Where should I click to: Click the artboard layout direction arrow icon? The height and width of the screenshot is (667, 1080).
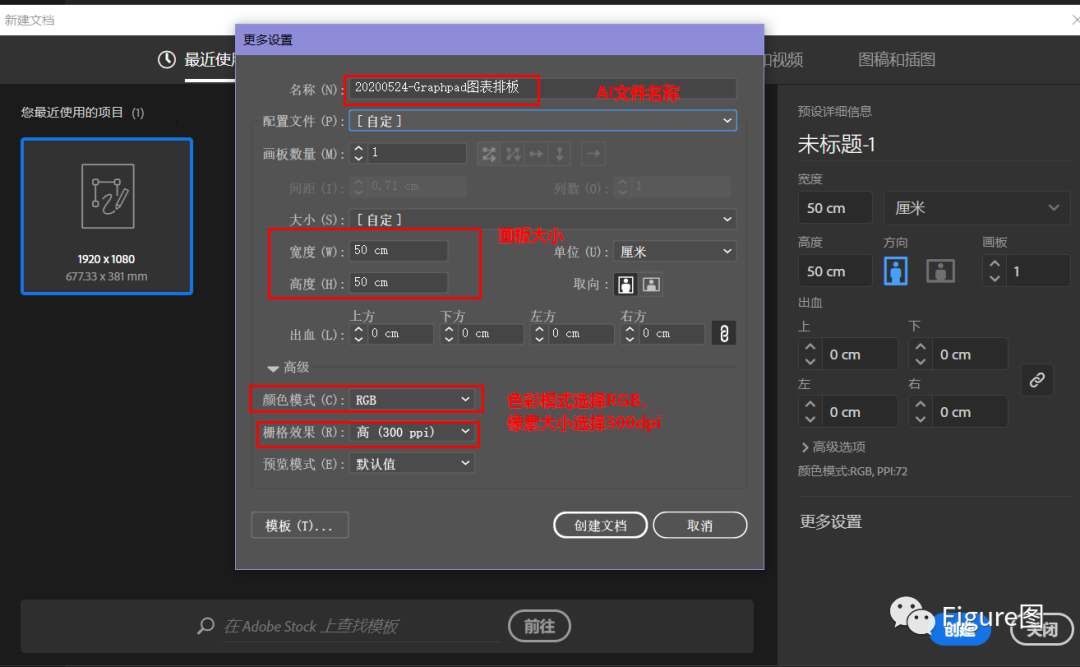click(593, 154)
